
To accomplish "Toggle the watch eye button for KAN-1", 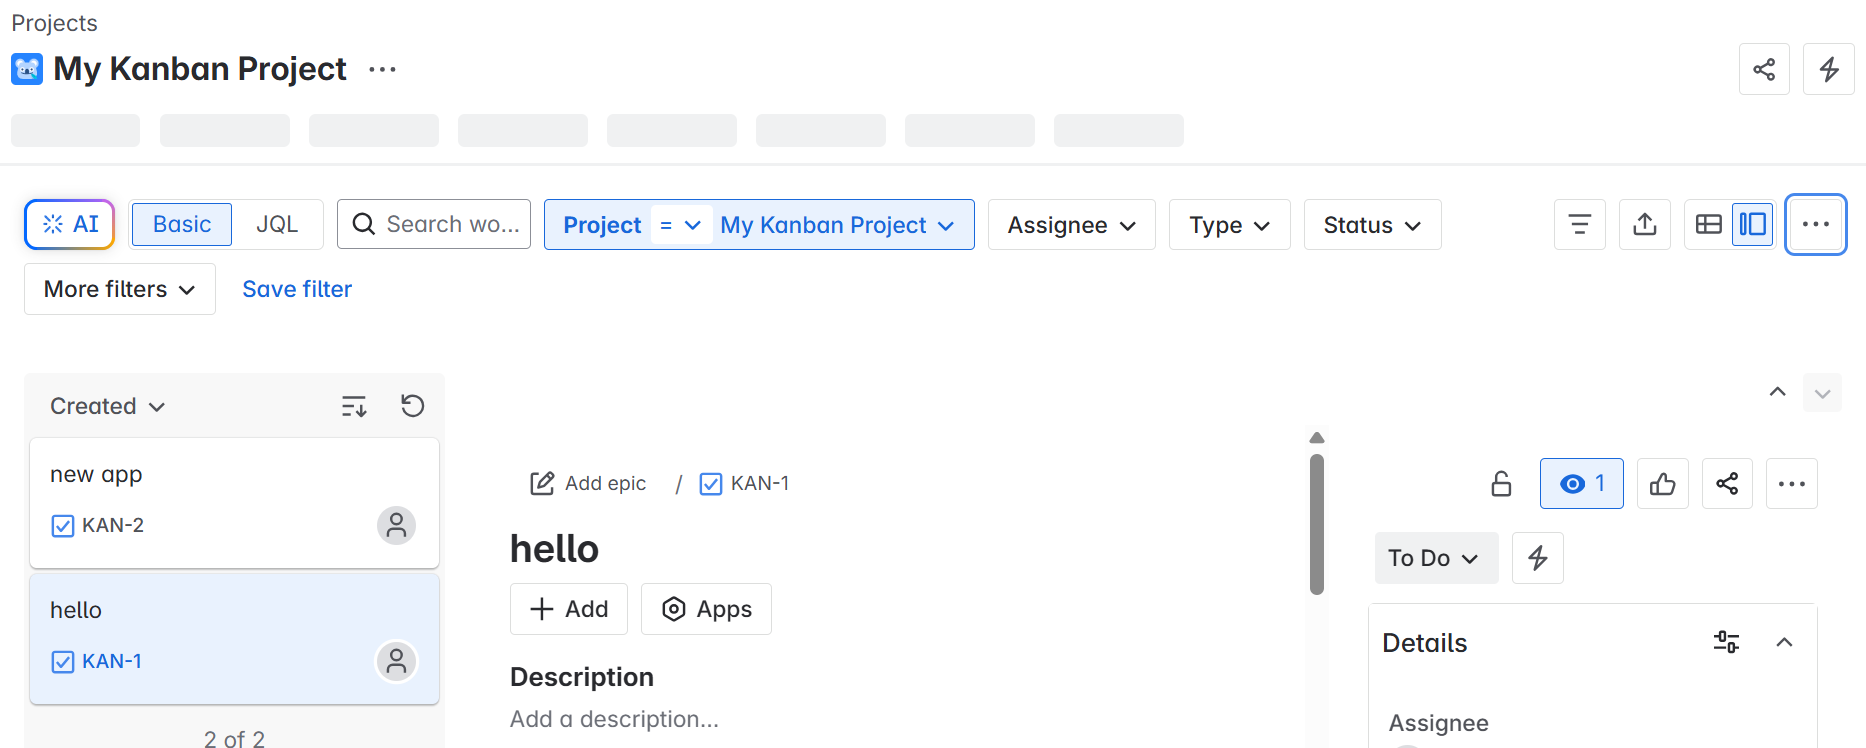I will pyautogui.click(x=1581, y=484).
